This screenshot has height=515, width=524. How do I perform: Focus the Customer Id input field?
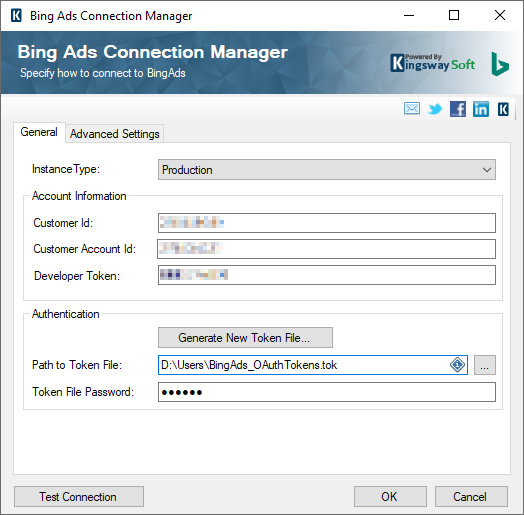[x=326, y=223]
